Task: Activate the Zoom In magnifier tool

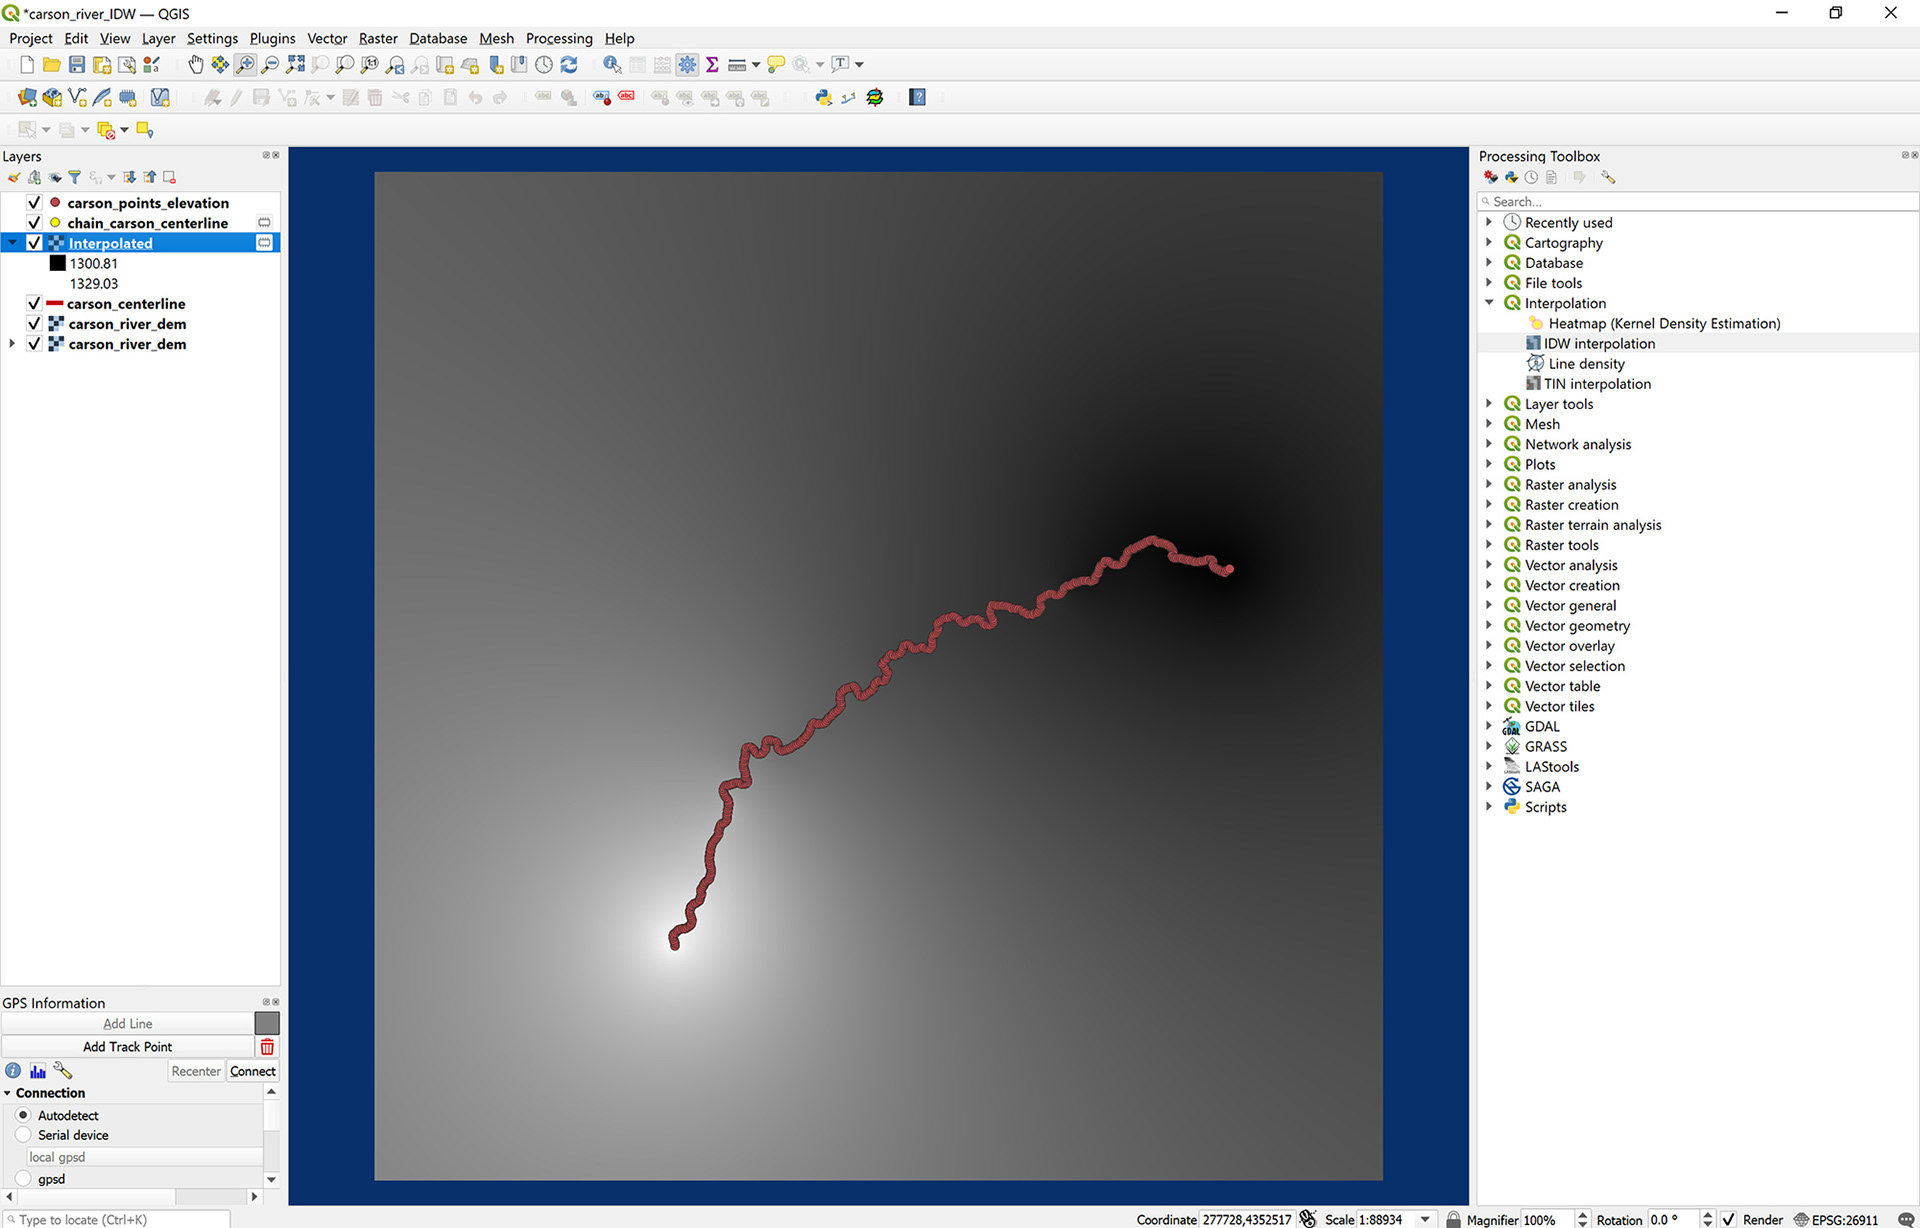Action: [x=245, y=65]
